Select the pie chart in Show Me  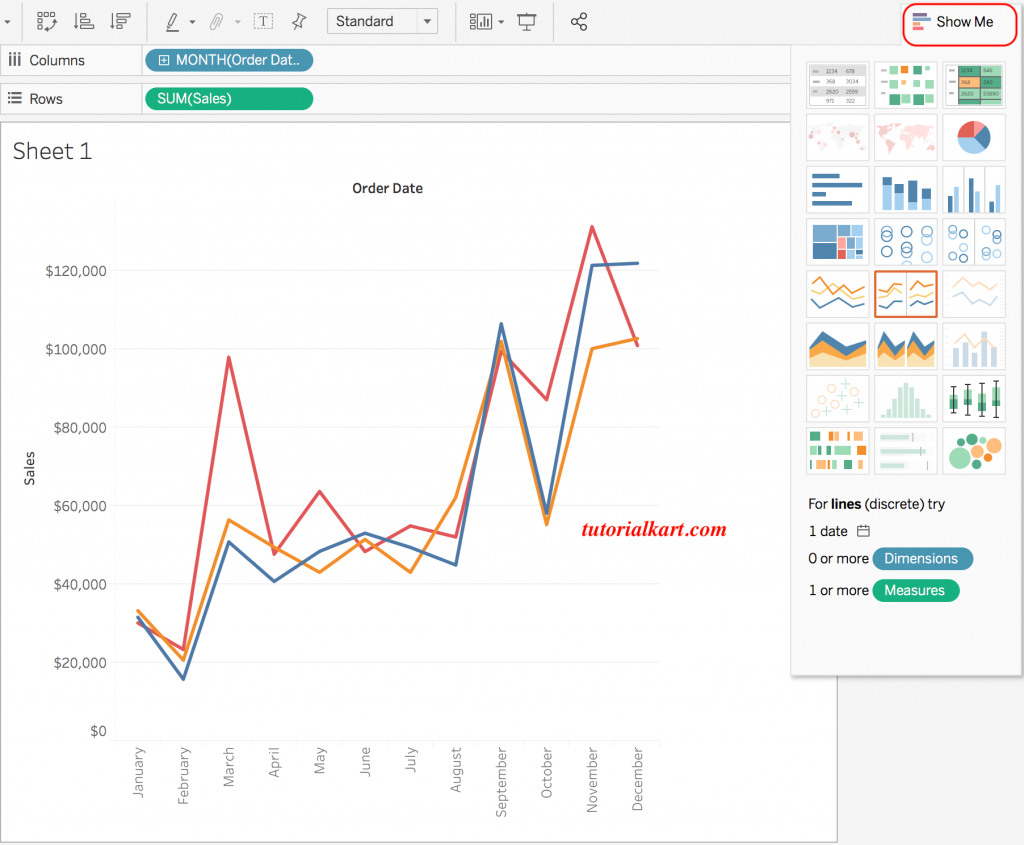pos(973,137)
